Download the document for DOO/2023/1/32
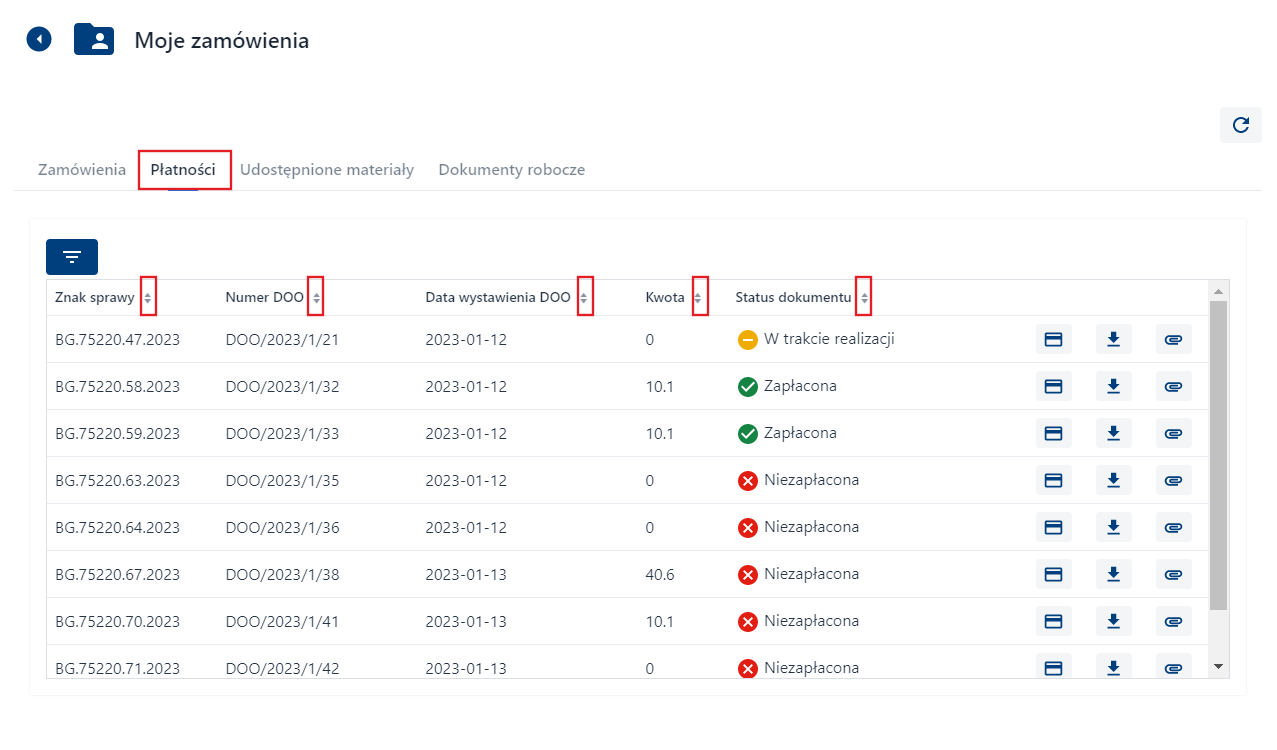Screen dimensions: 1277x750 pyautogui.click(x=1113, y=386)
